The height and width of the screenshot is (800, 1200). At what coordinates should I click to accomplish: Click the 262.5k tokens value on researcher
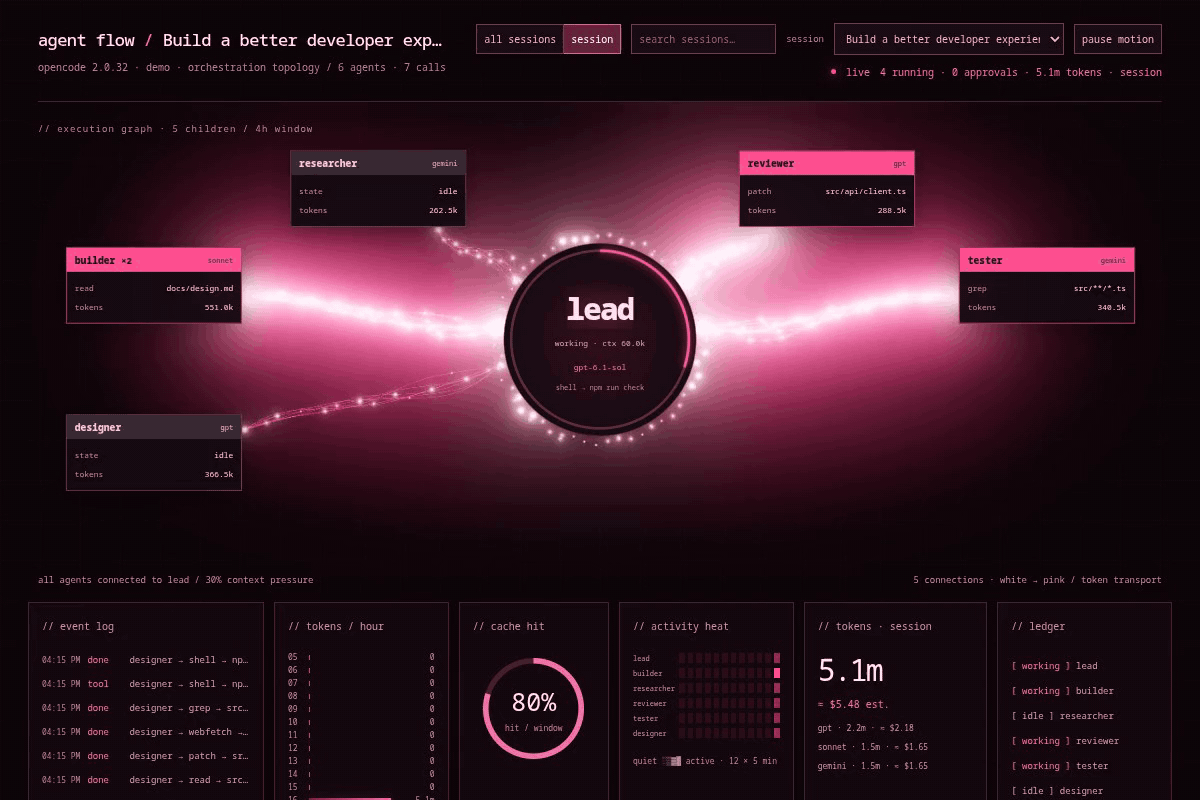point(443,210)
